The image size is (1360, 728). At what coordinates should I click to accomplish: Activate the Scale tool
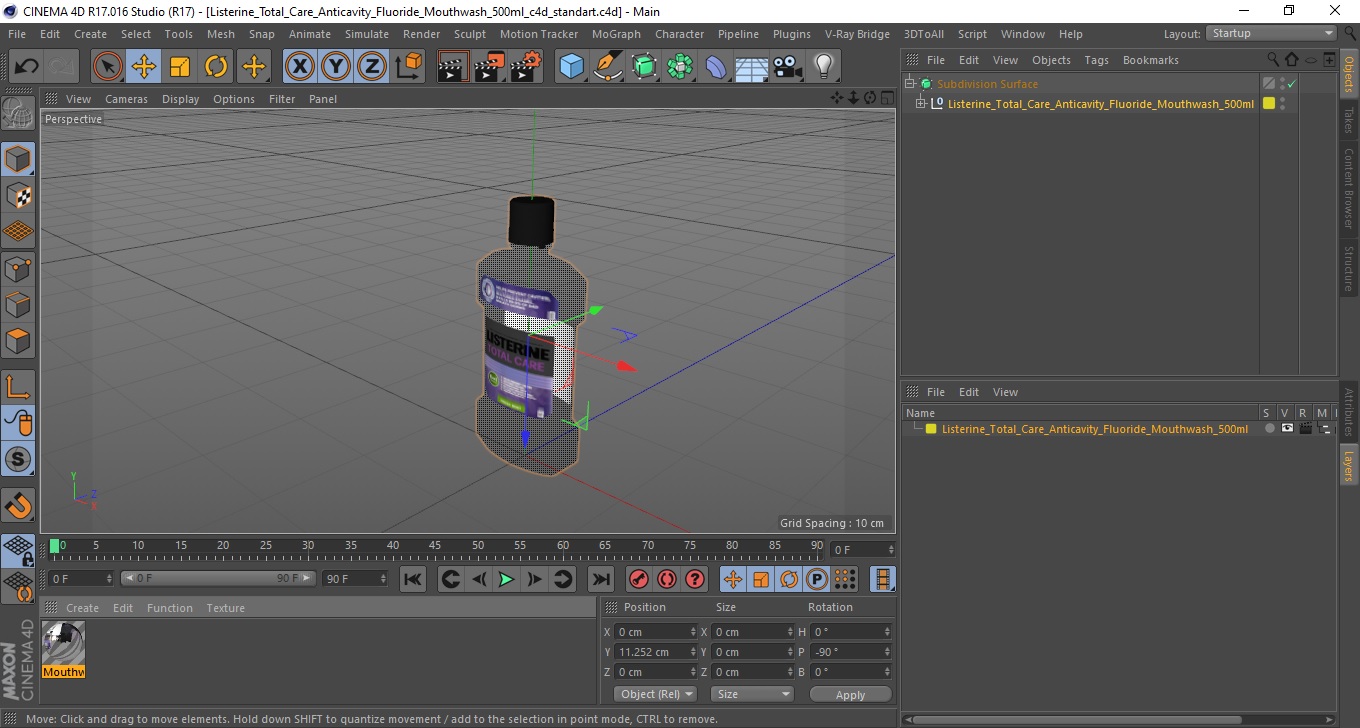(x=180, y=67)
